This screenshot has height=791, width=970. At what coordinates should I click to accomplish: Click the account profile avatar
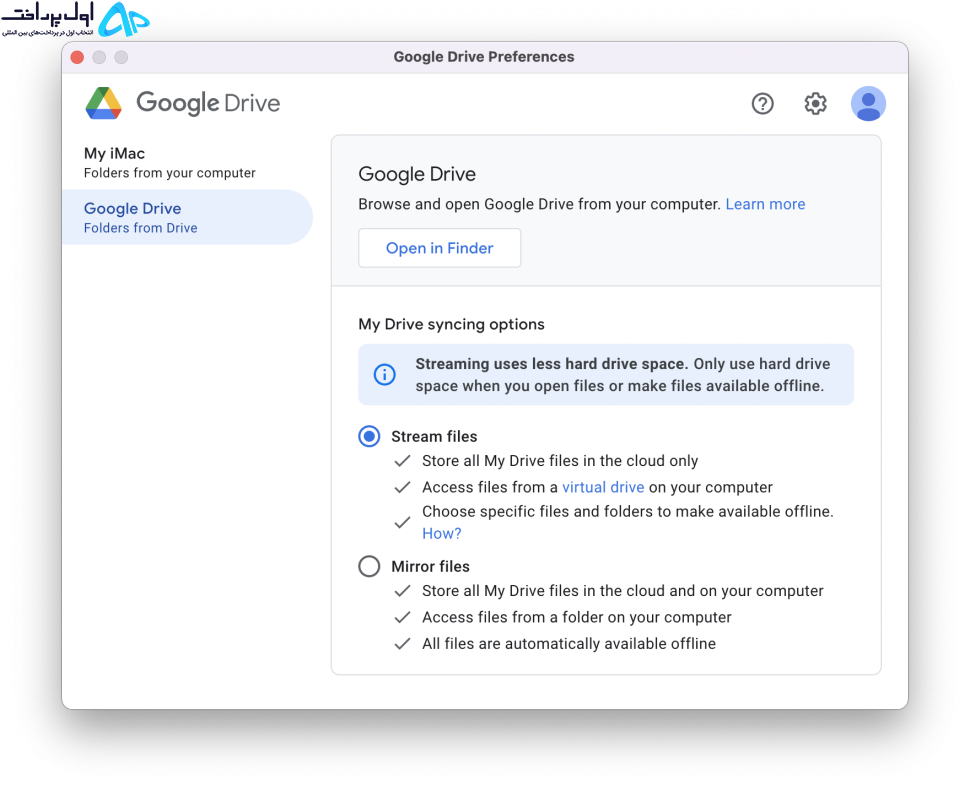[868, 103]
